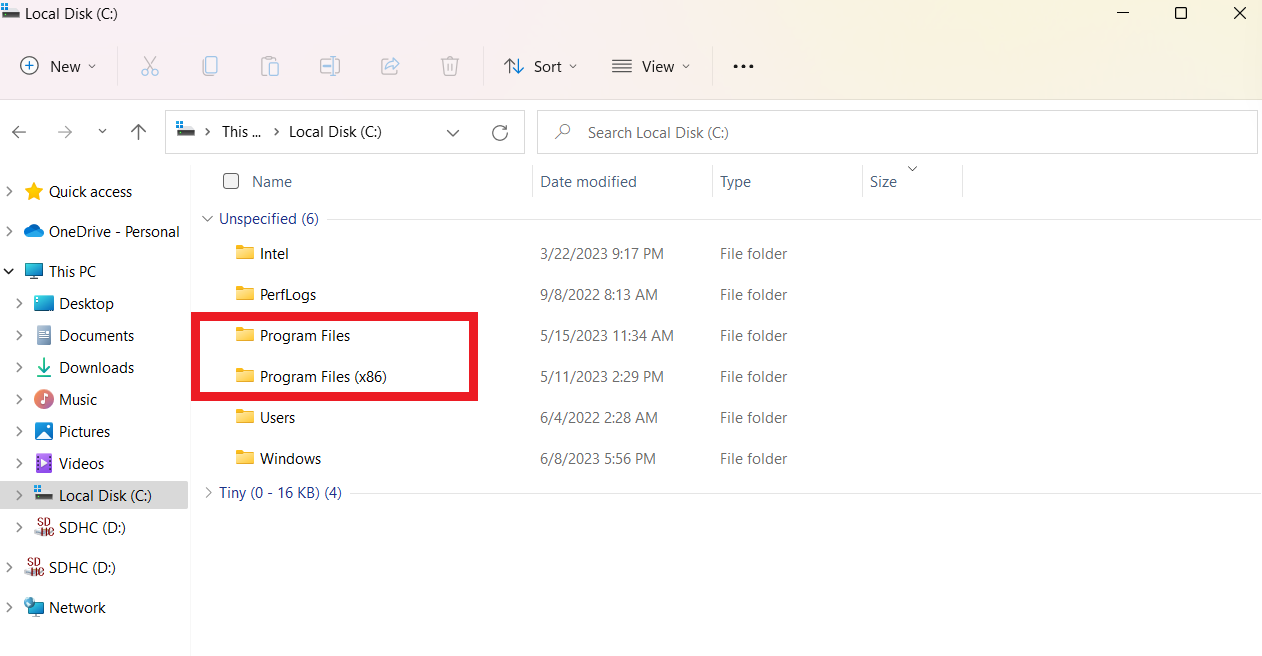Click the Copy icon in toolbar
The width and height of the screenshot is (1262, 656).
[x=210, y=66]
